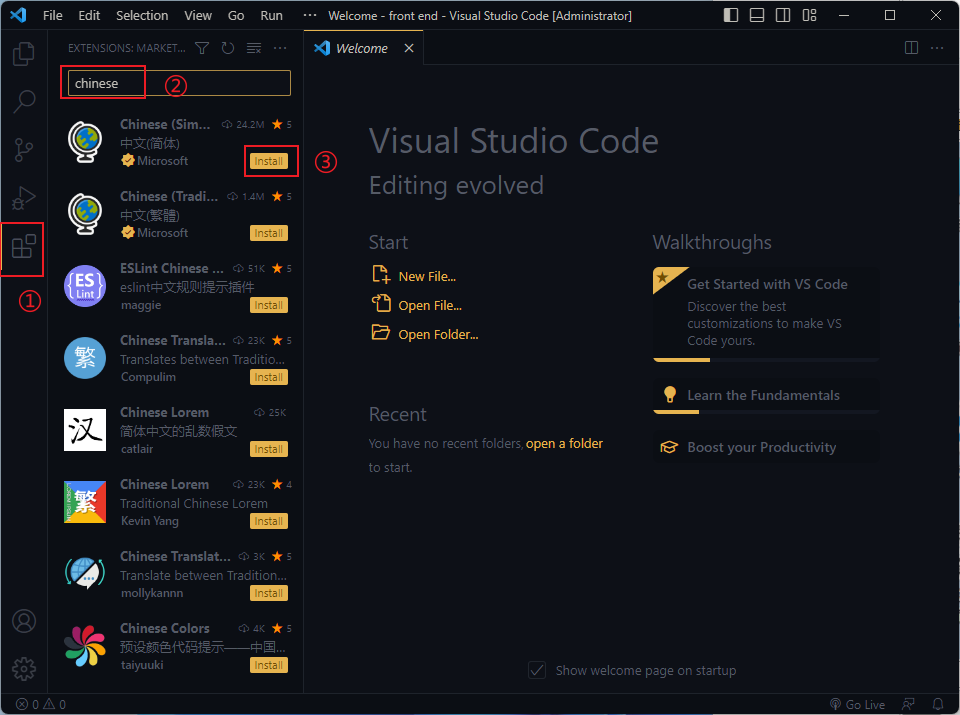Open the notifications bell in status bar
The width and height of the screenshot is (960, 715).
pyautogui.click(x=937, y=705)
